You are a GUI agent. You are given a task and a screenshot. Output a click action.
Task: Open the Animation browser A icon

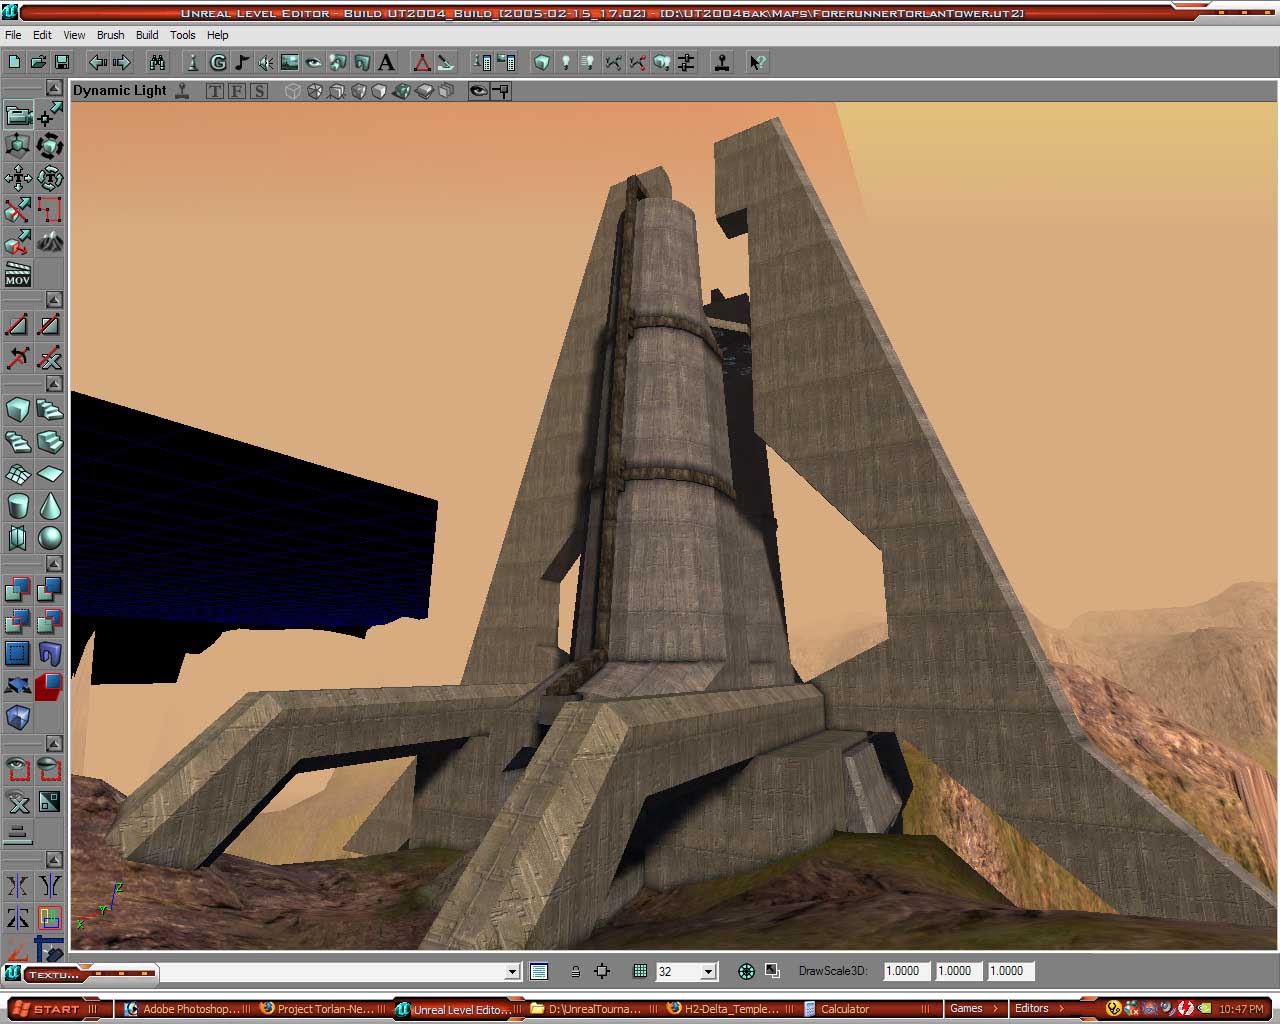pyautogui.click(x=386, y=62)
